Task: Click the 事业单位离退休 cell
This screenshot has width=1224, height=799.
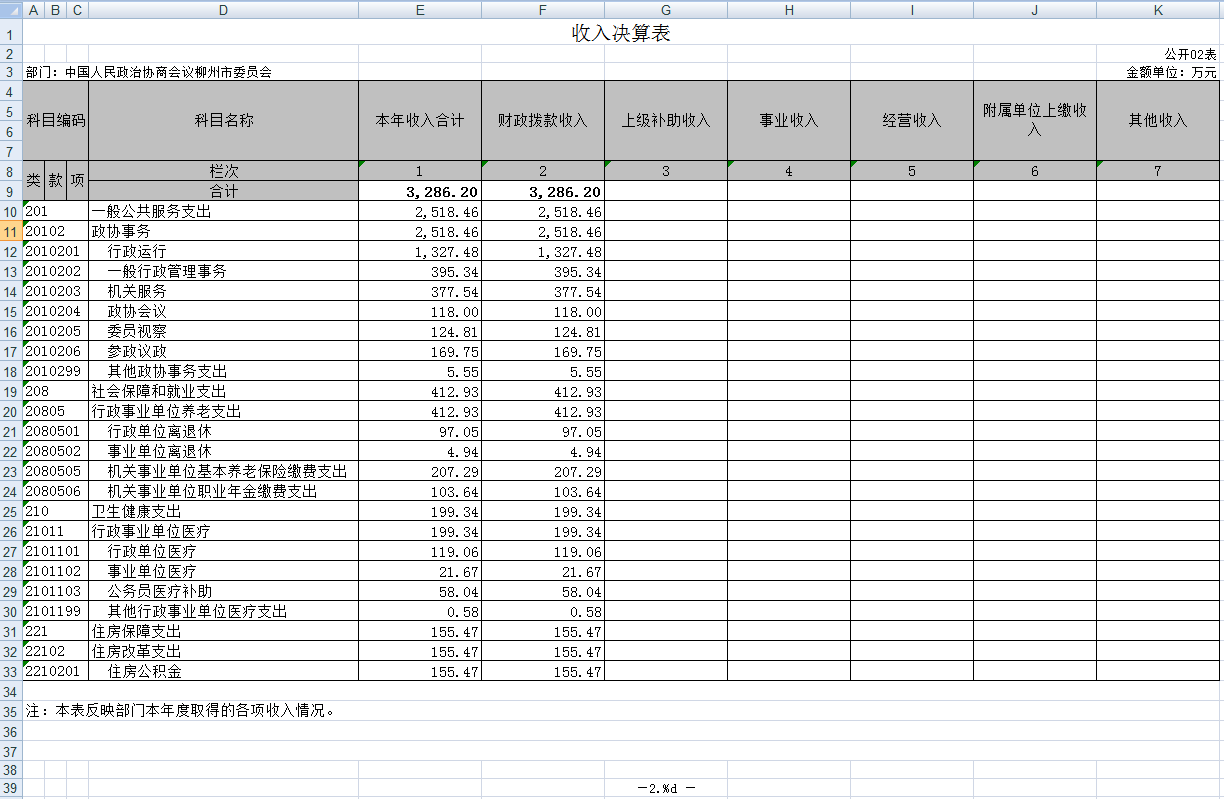Action: click(224, 451)
